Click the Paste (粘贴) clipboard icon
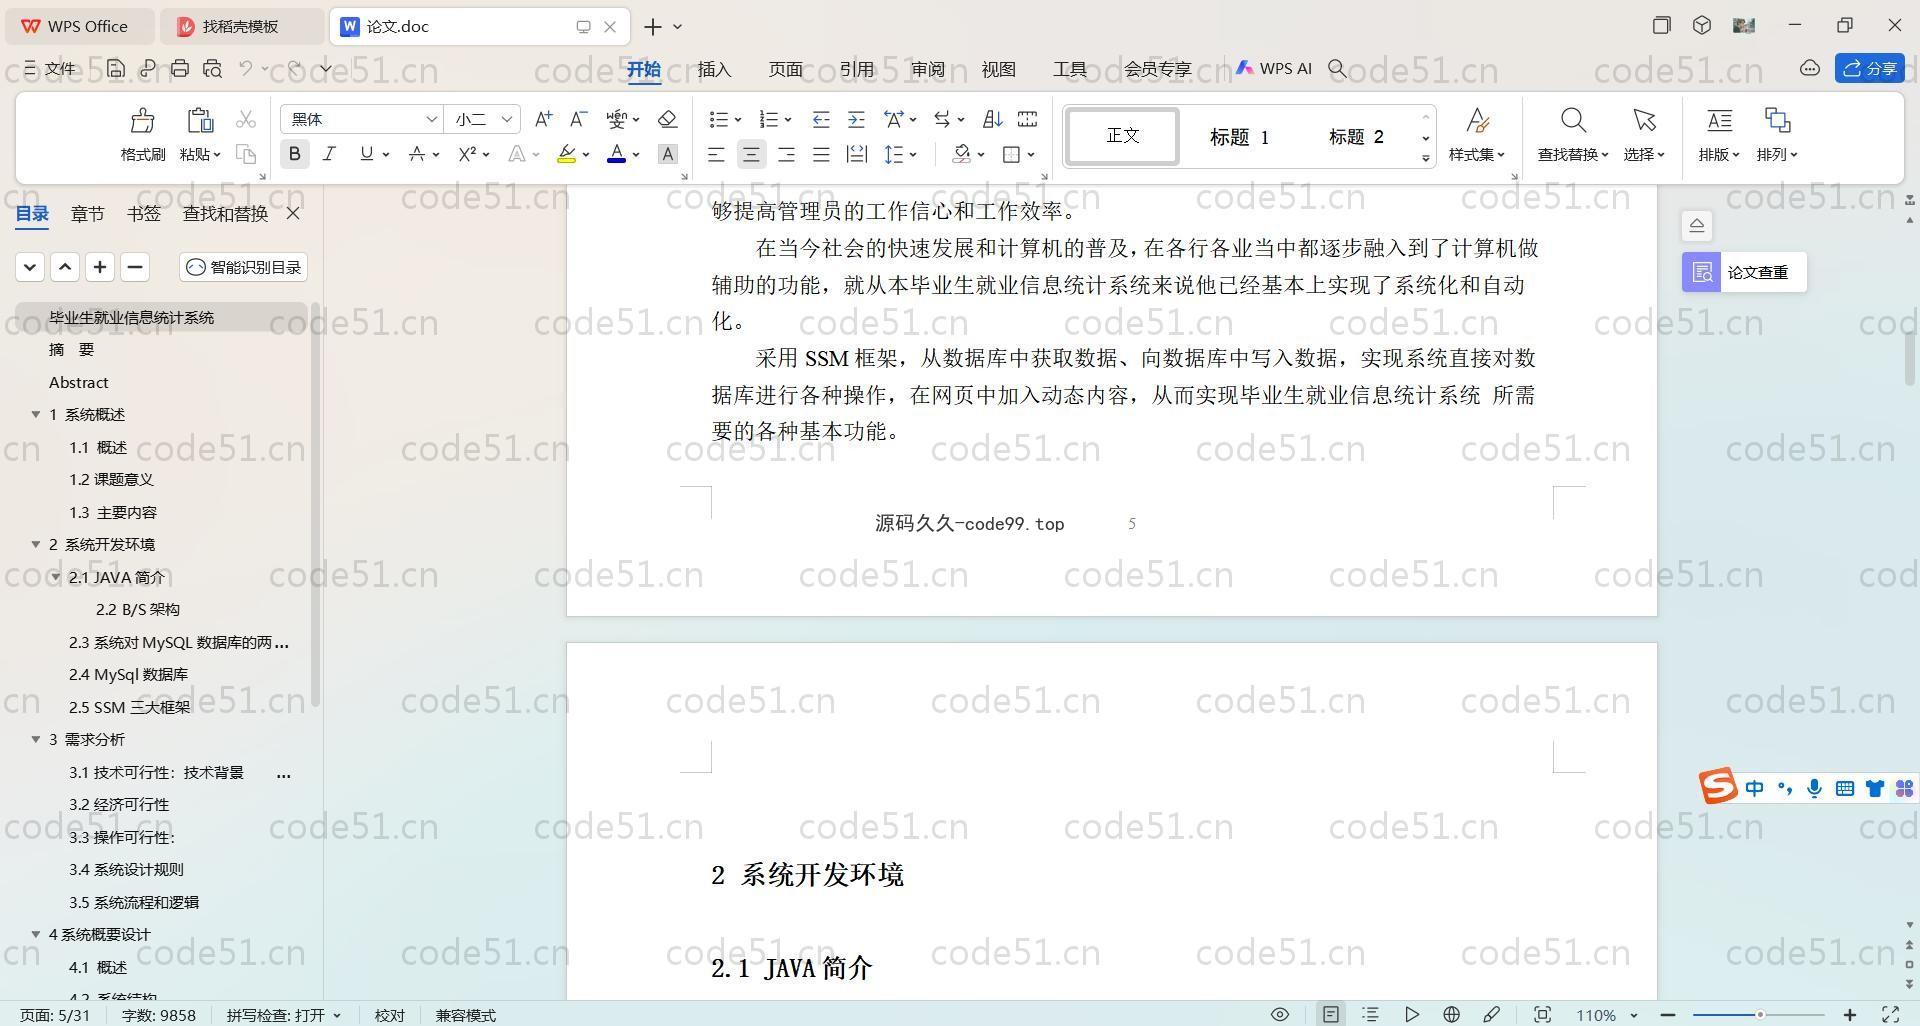The image size is (1920, 1026). click(200, 121)
